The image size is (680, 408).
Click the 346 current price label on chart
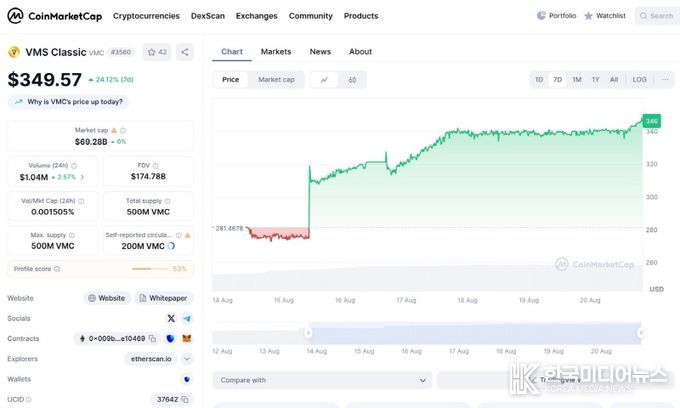(651, 121)
